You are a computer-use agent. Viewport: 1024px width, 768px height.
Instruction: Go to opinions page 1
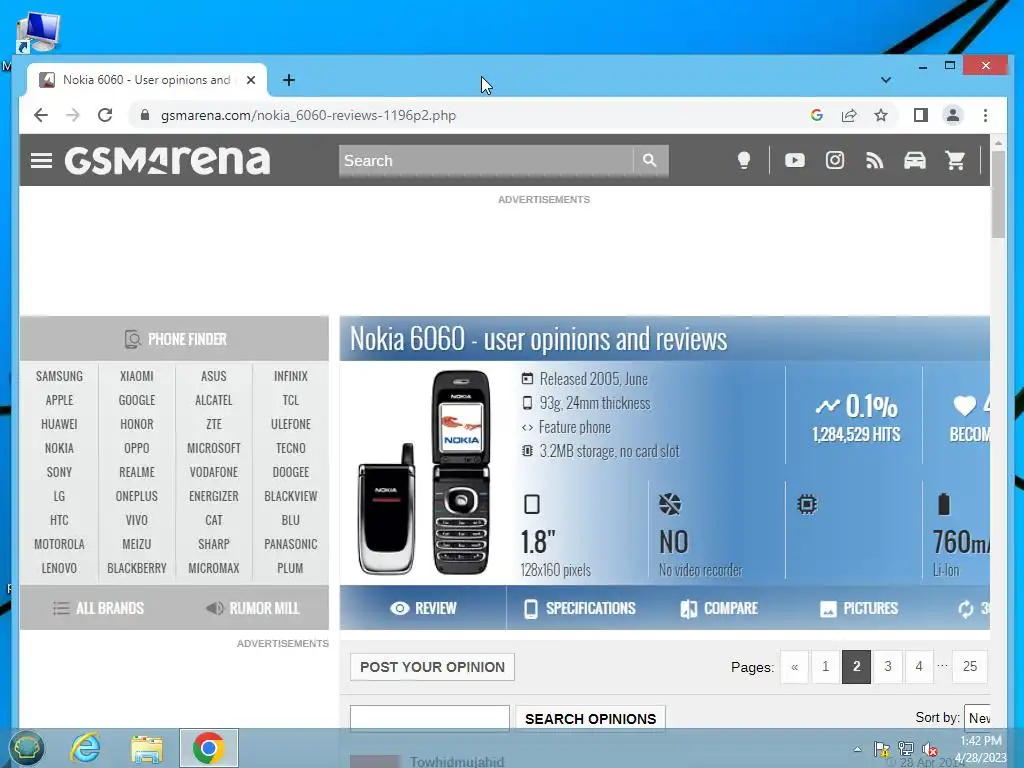click(825, 667)
